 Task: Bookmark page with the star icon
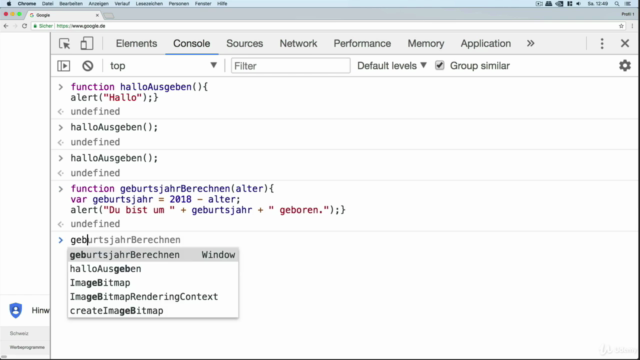point(621,26)
